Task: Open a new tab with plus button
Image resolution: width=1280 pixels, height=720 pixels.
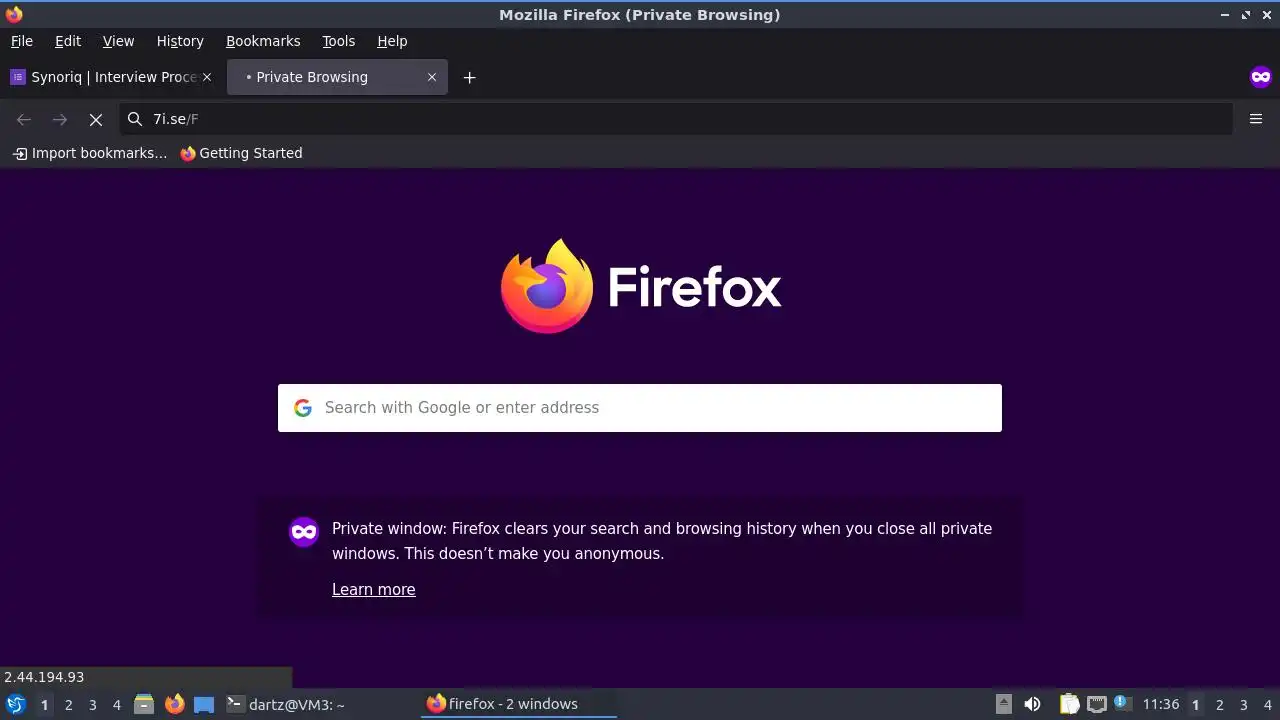Action: [469, 77]
